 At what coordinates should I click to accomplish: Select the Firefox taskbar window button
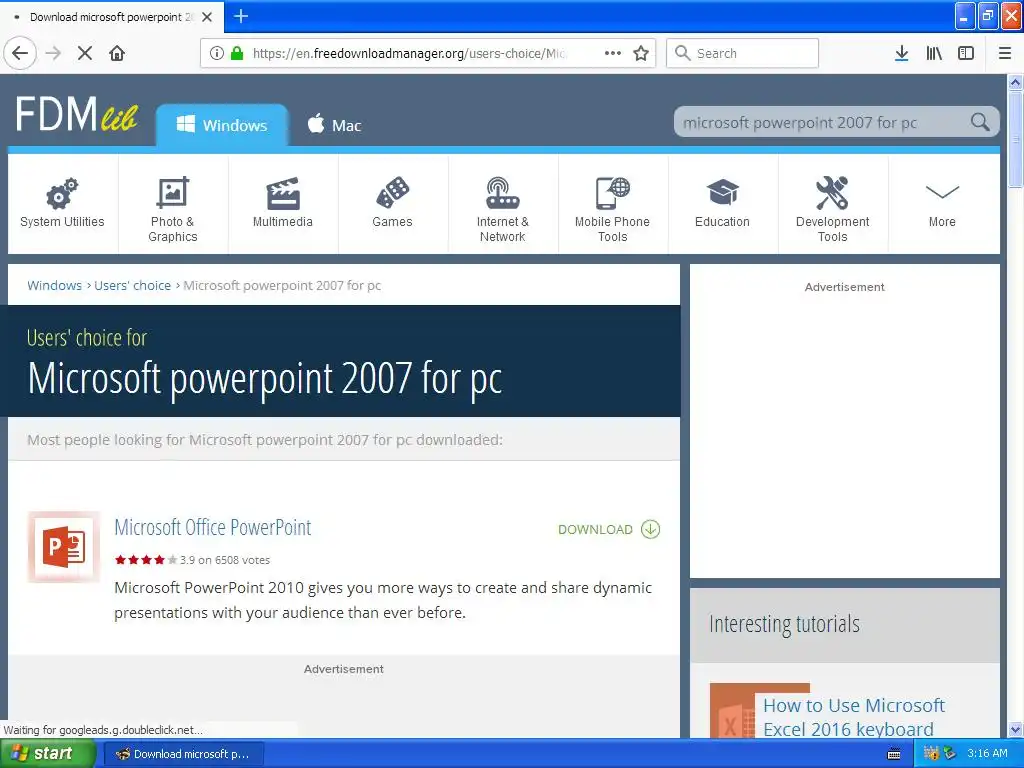[x=184, y=754]
